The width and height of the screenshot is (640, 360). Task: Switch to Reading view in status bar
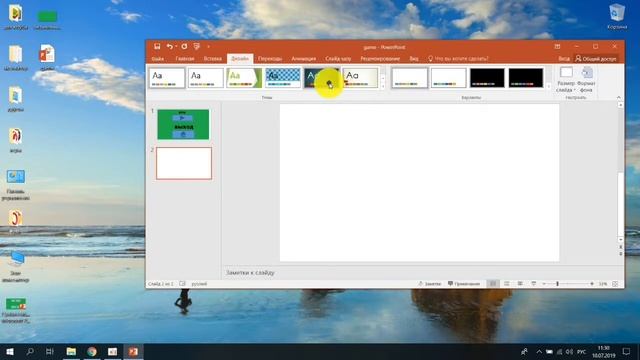click(520, 284)
